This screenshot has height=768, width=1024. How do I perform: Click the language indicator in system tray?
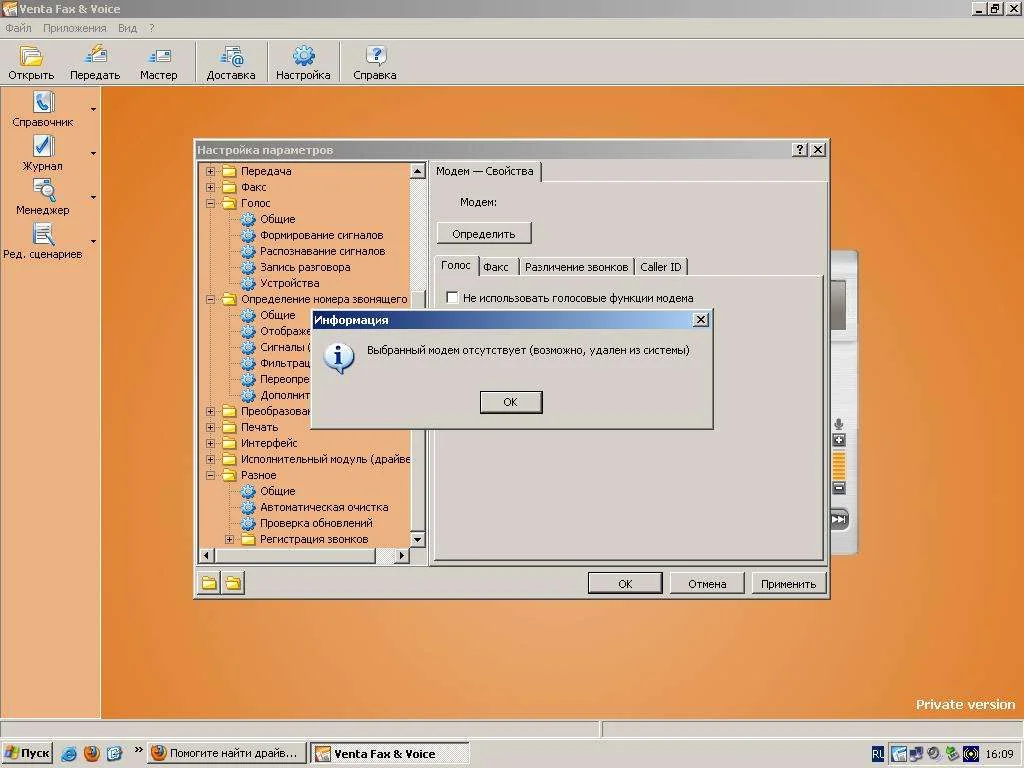coord(878,754)
